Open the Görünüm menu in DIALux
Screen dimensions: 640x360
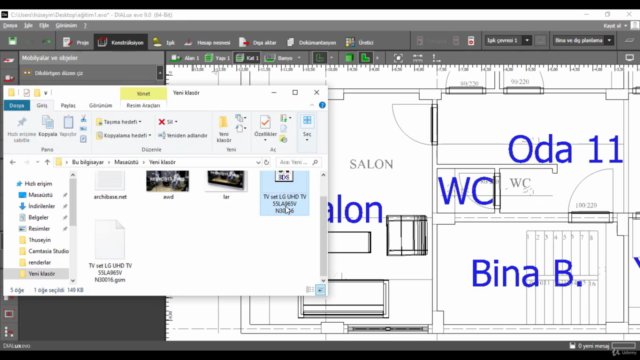(x=66, y=25)
